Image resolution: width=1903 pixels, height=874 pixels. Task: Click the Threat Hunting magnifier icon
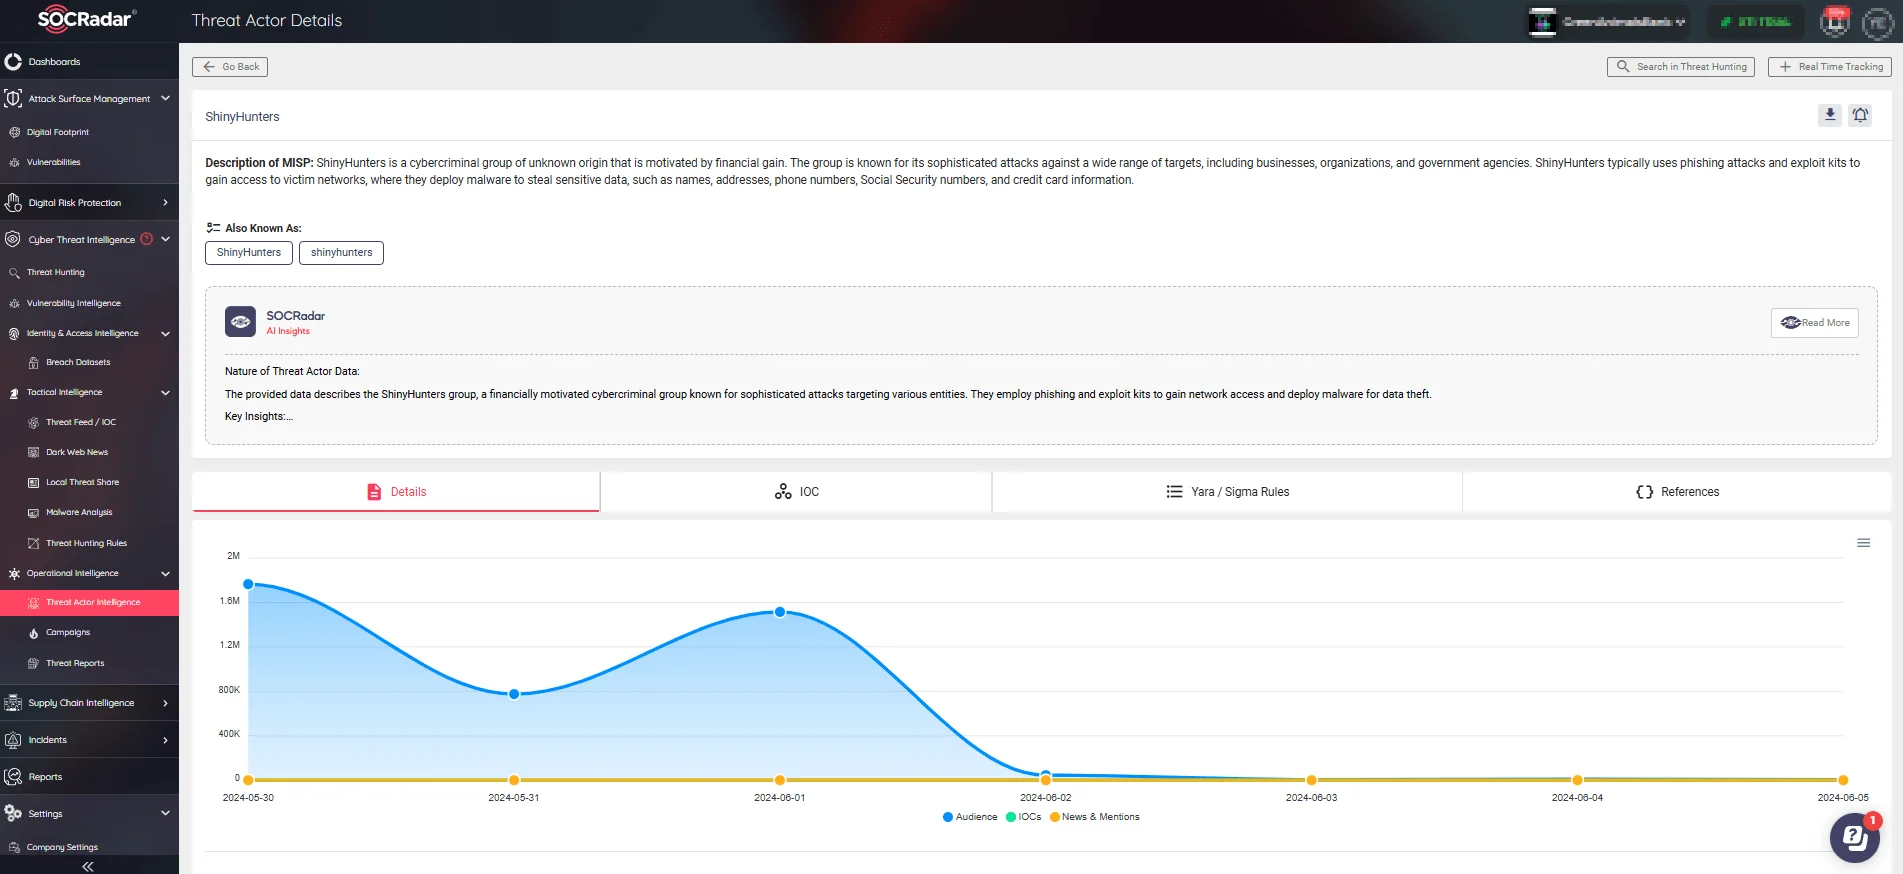[x=14, y=272]
